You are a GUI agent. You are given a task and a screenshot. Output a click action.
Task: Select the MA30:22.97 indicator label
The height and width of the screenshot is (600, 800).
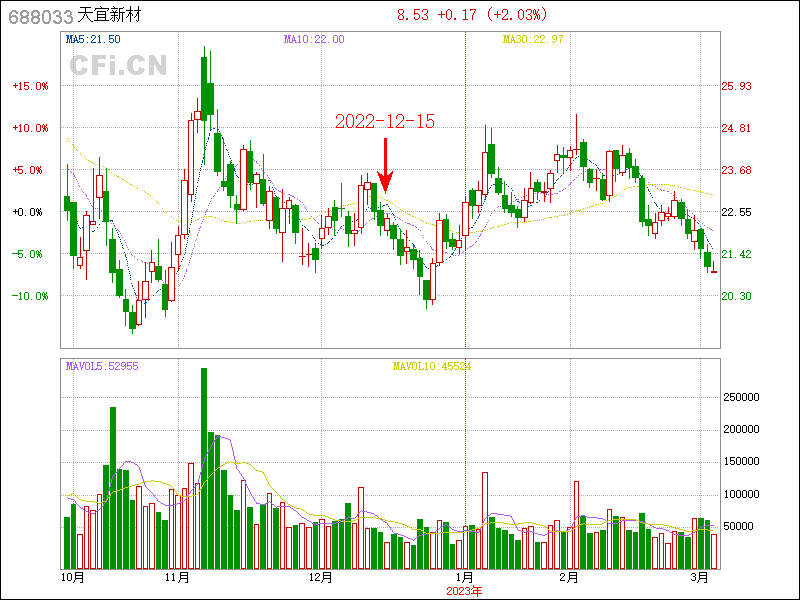[533, 39]
